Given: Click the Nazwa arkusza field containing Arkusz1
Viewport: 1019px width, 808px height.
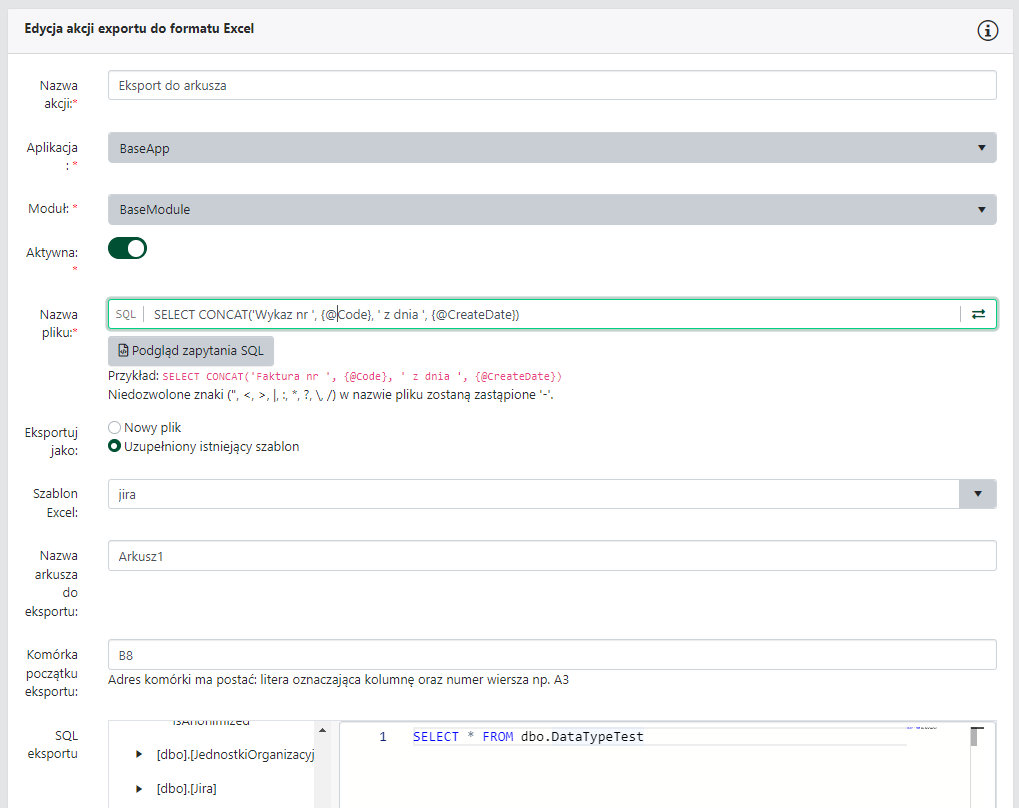Looking at the screenshot, I should click(x=552, y=556).
